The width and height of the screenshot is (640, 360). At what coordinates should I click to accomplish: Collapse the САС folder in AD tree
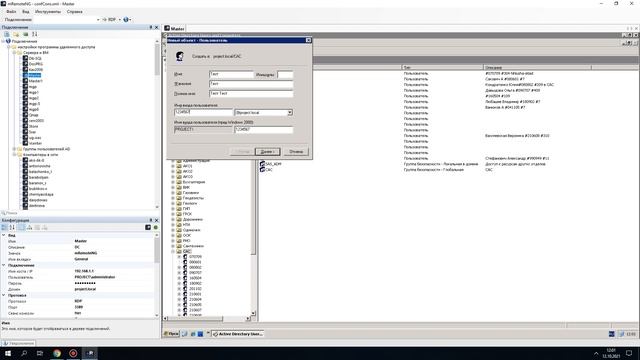point(173,251)
